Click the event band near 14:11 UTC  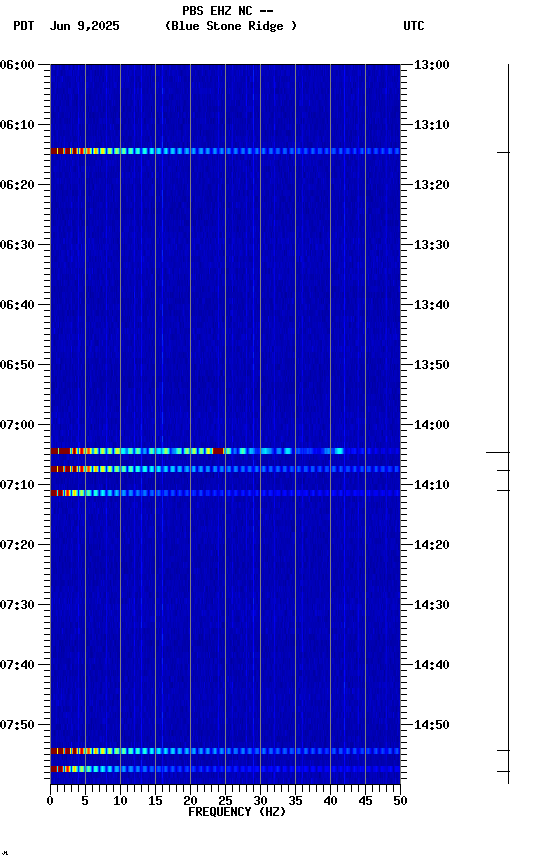225,493
